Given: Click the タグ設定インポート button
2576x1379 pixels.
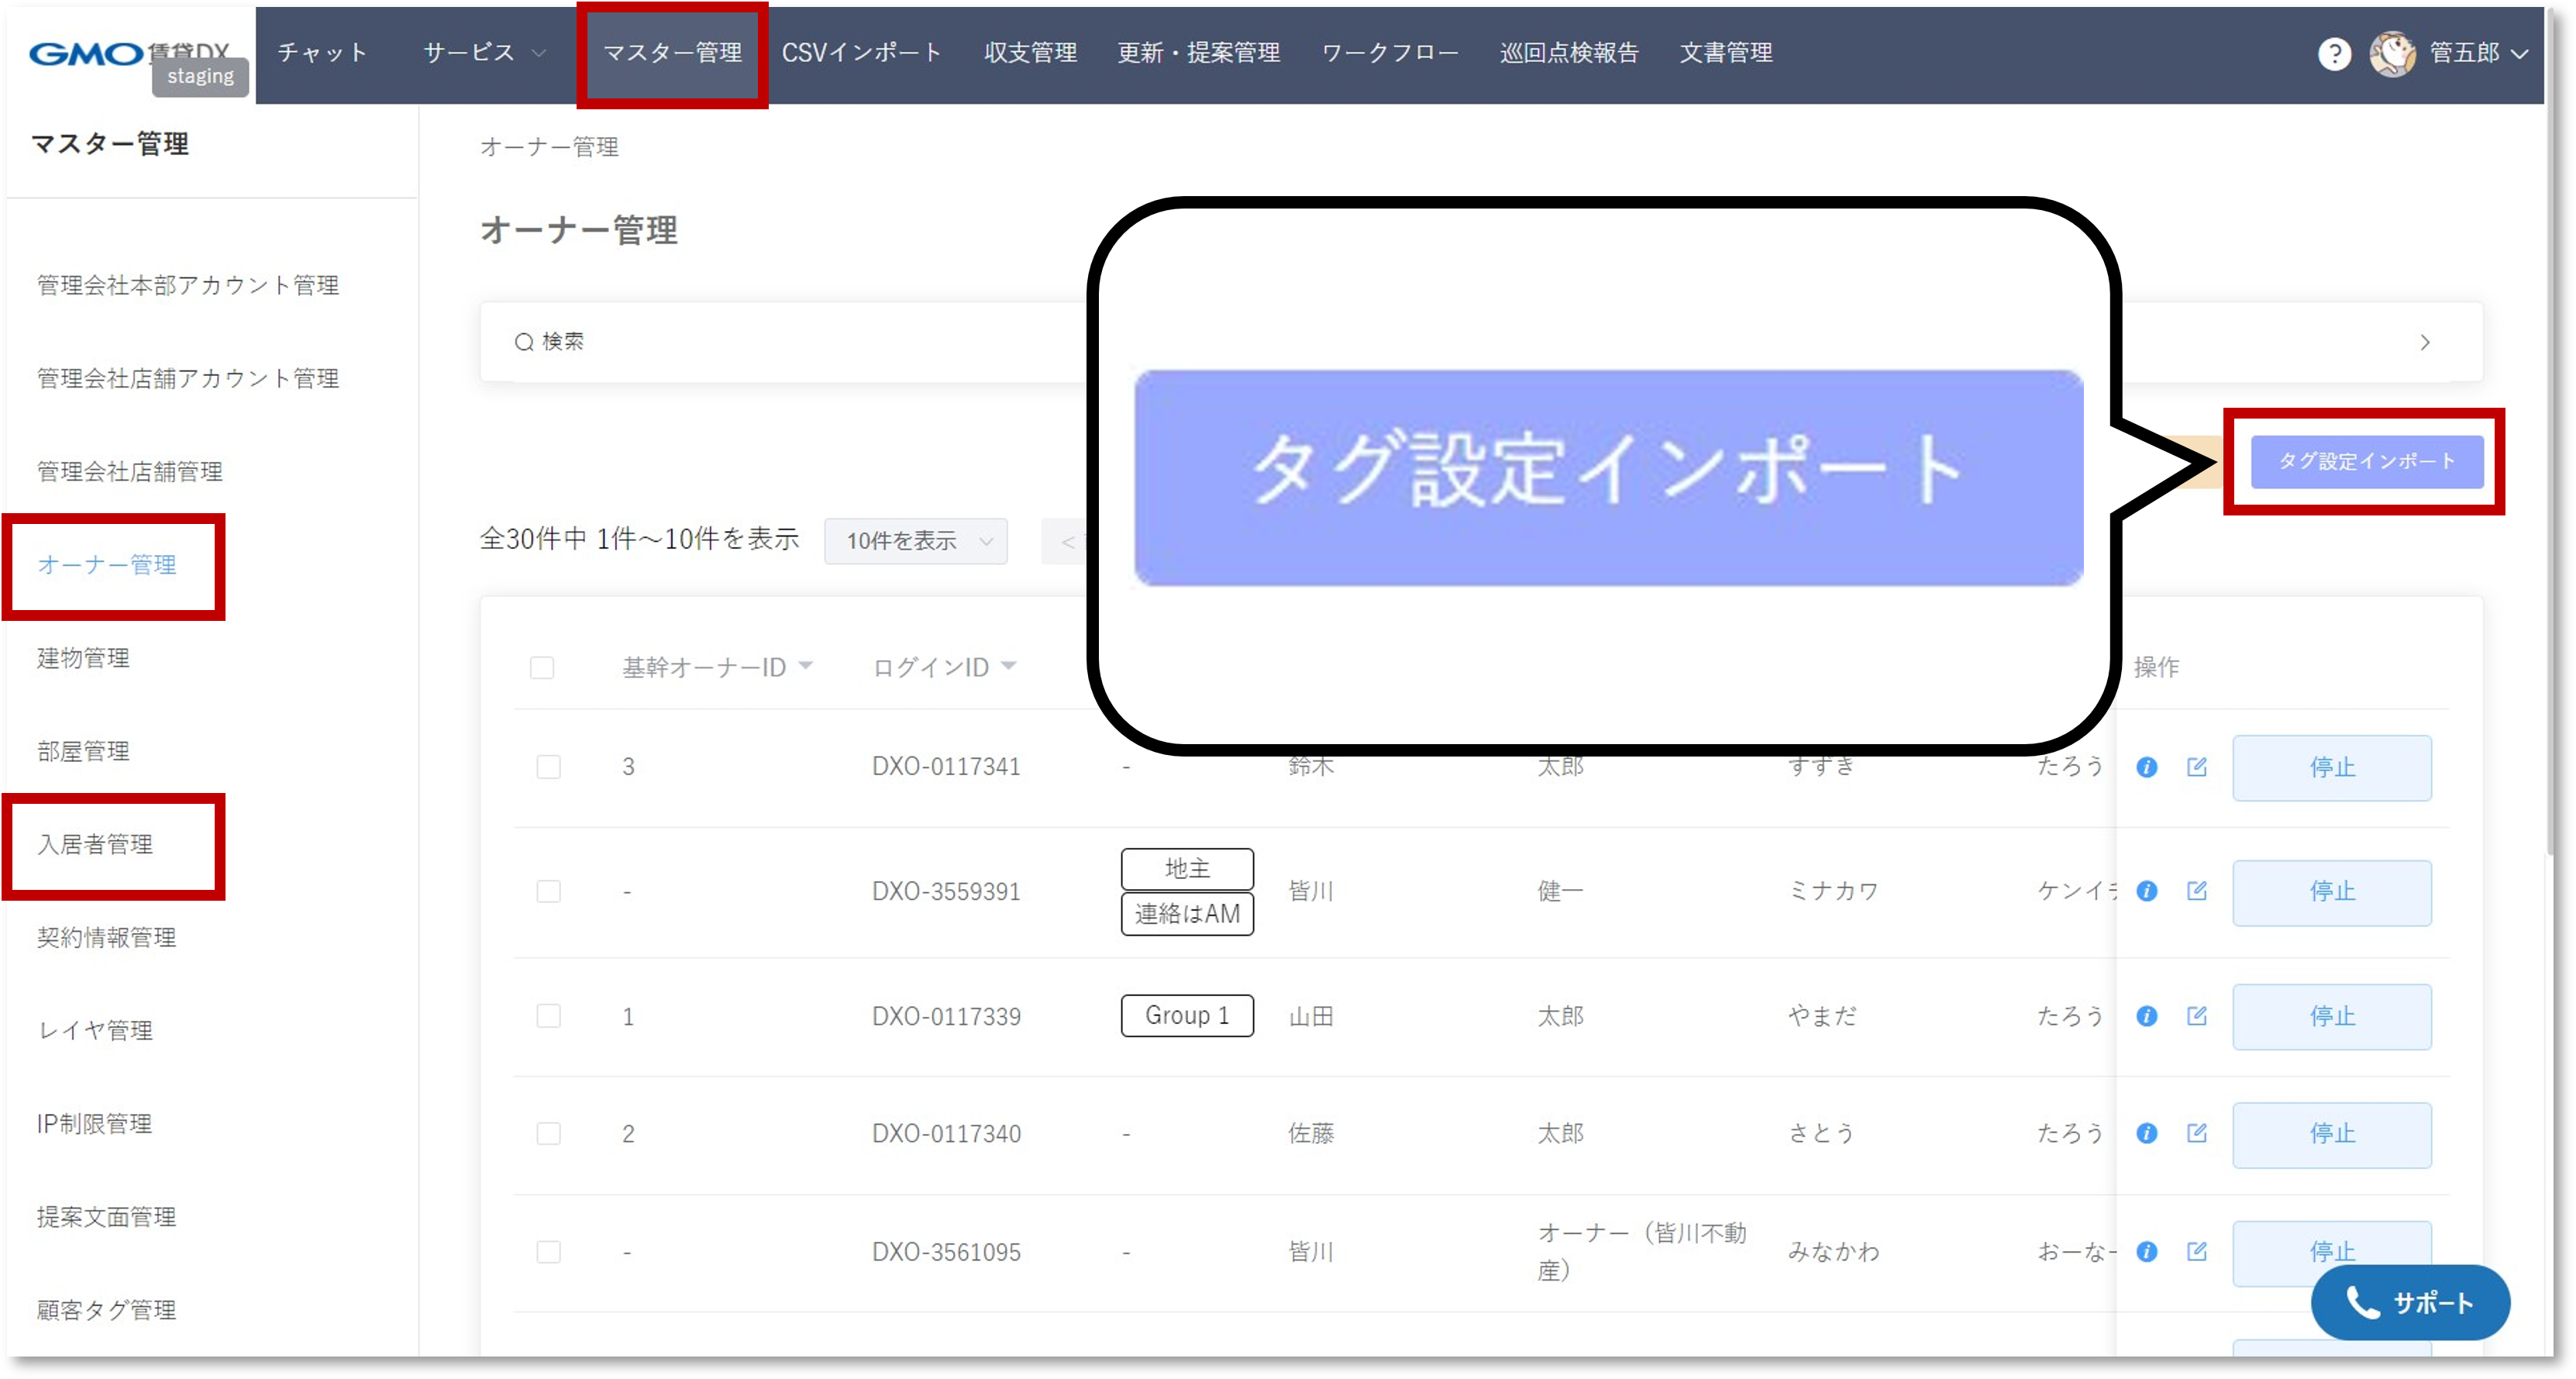Looking at the screenshot, I should [x=2366, y=461].
